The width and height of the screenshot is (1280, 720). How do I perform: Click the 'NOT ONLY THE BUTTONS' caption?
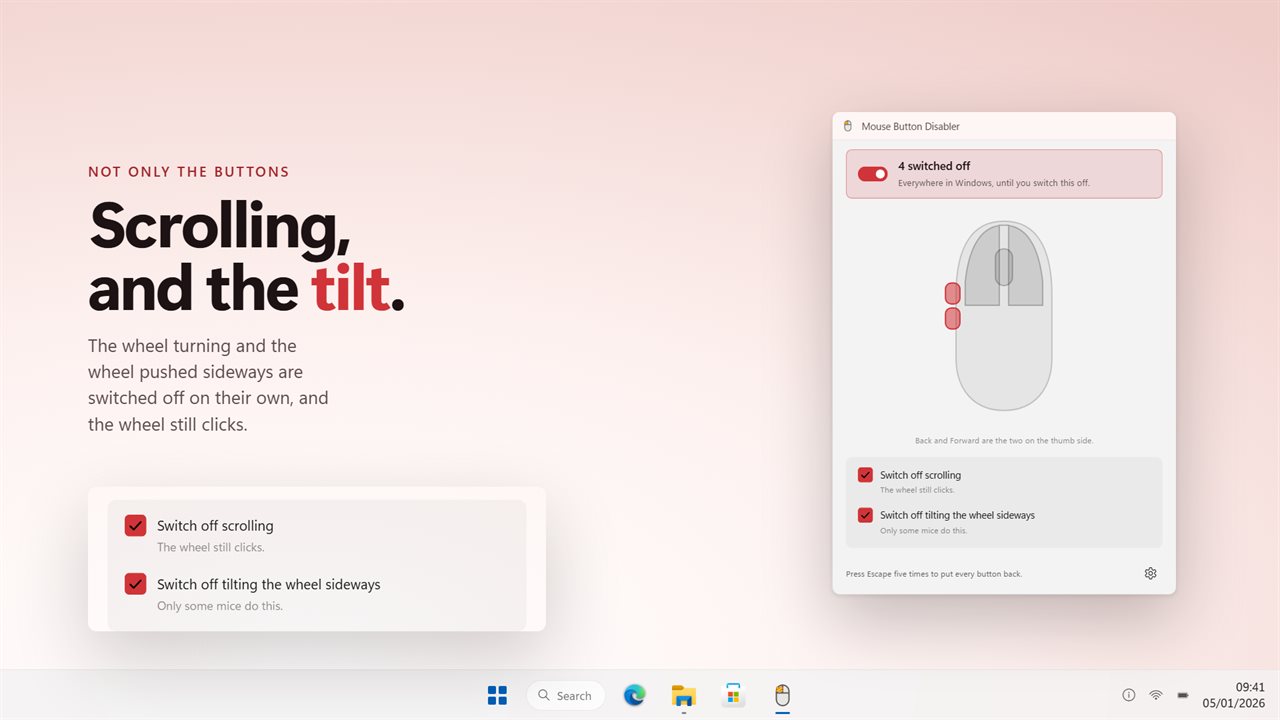(x=189, y=172)
